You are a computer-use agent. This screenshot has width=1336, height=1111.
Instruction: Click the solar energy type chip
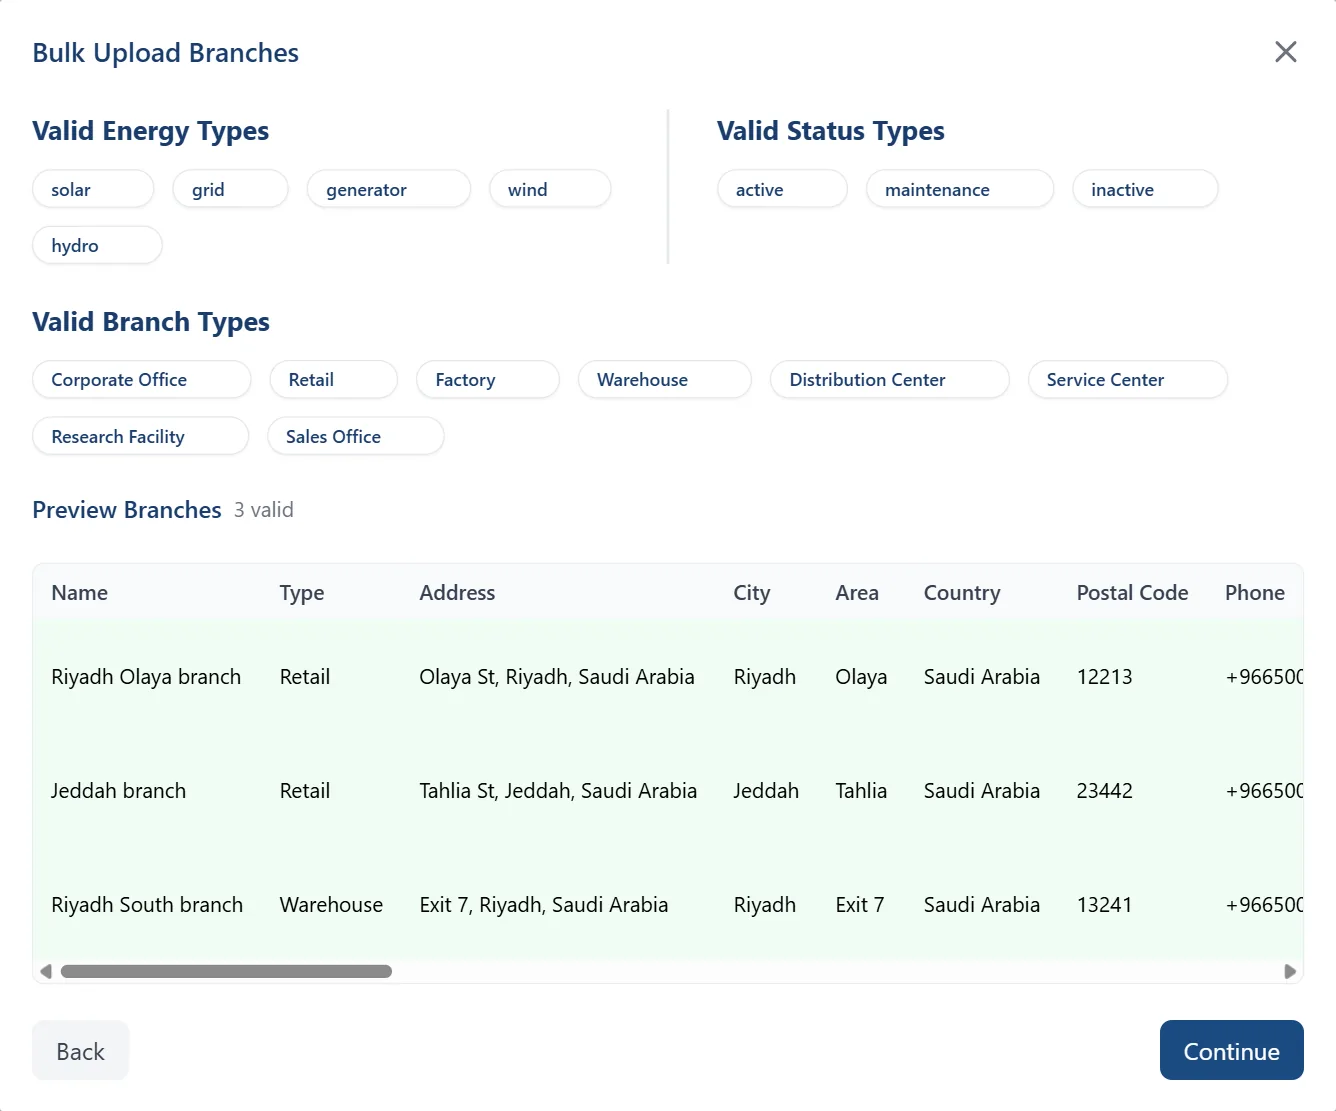pos(93,189)
